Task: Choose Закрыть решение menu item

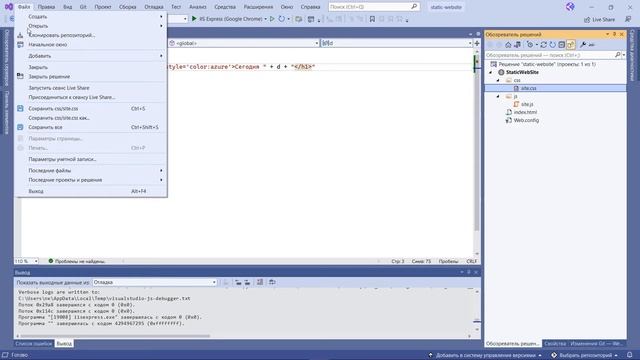Action: [91, 76]
